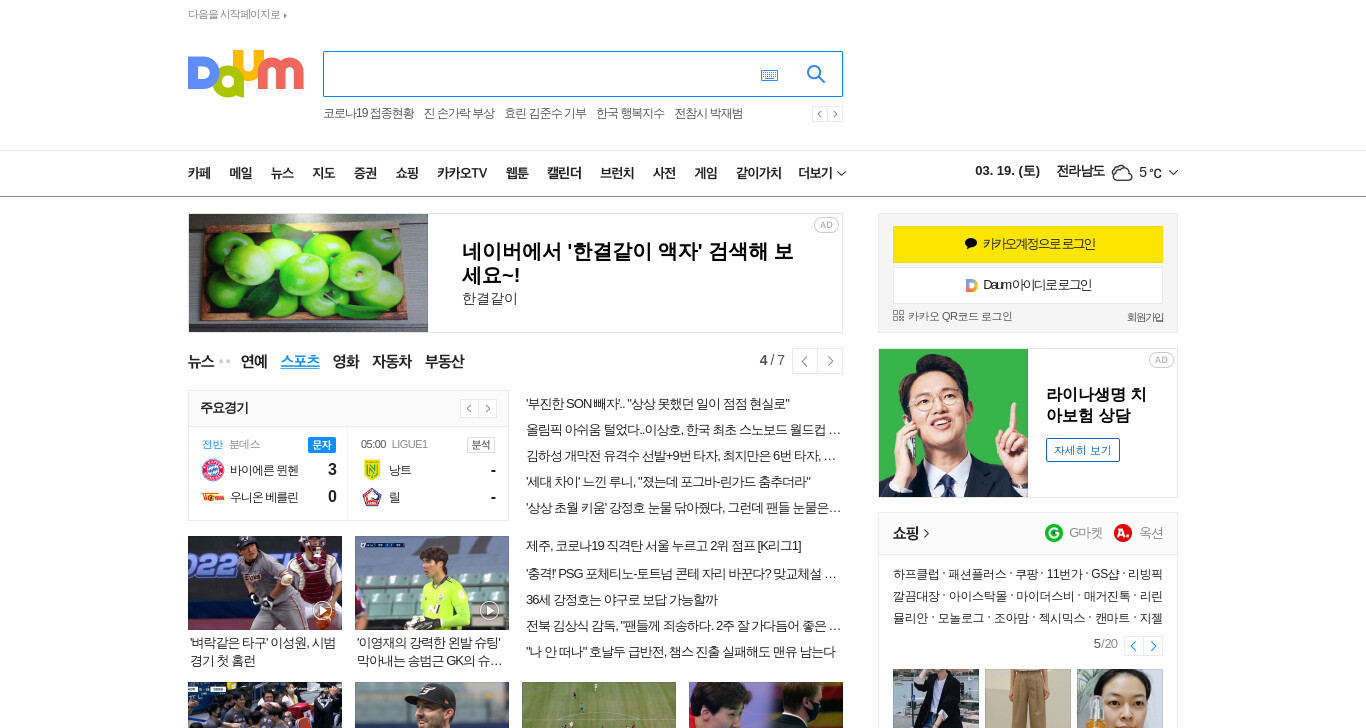The height and width of the screenshot is (728, 1366).
Task: Show previous shopping page
Action: pos(1133,646)
